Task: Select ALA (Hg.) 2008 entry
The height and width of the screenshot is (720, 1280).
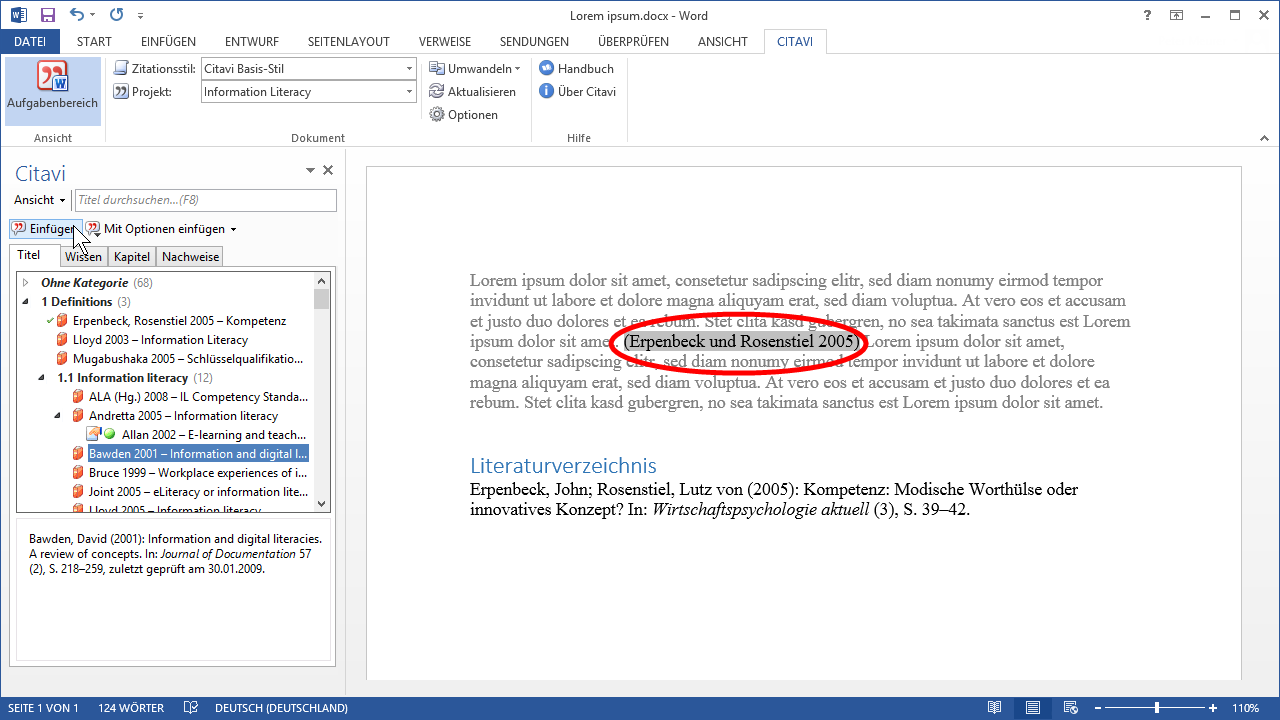Action: (198, 397)
